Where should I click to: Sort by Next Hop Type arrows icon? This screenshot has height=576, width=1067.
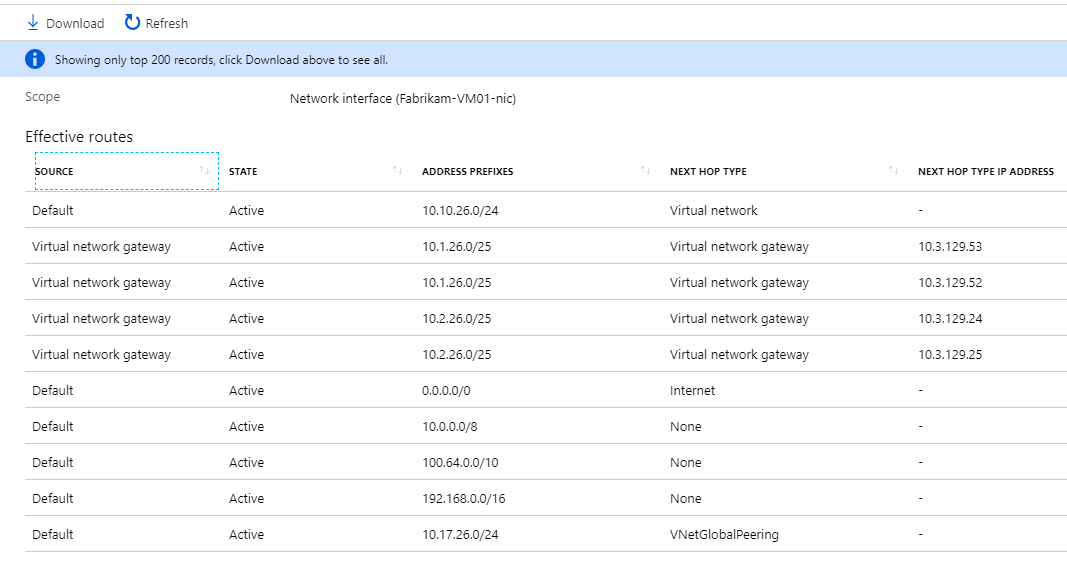893,171
